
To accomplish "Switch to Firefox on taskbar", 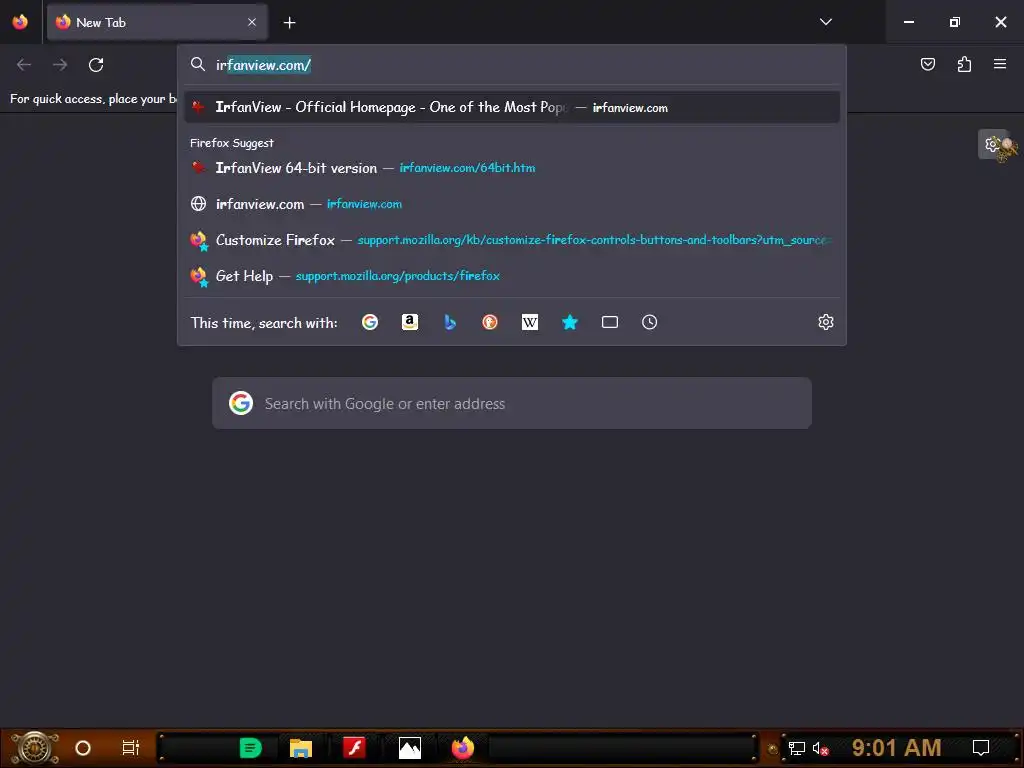I will tap(463, 748).
